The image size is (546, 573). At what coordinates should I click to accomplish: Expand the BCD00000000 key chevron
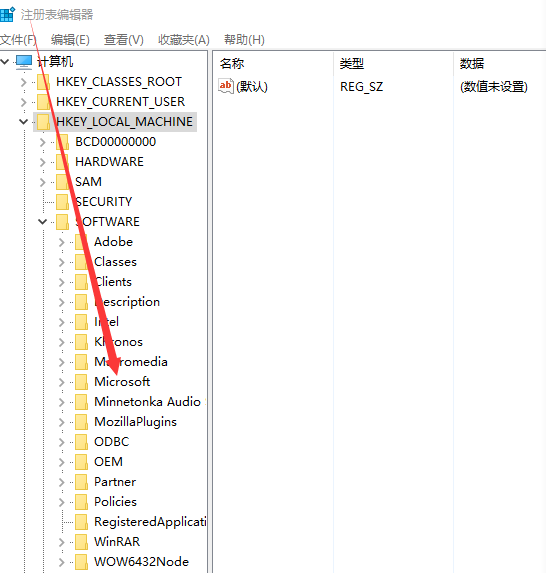coord(43,142)
